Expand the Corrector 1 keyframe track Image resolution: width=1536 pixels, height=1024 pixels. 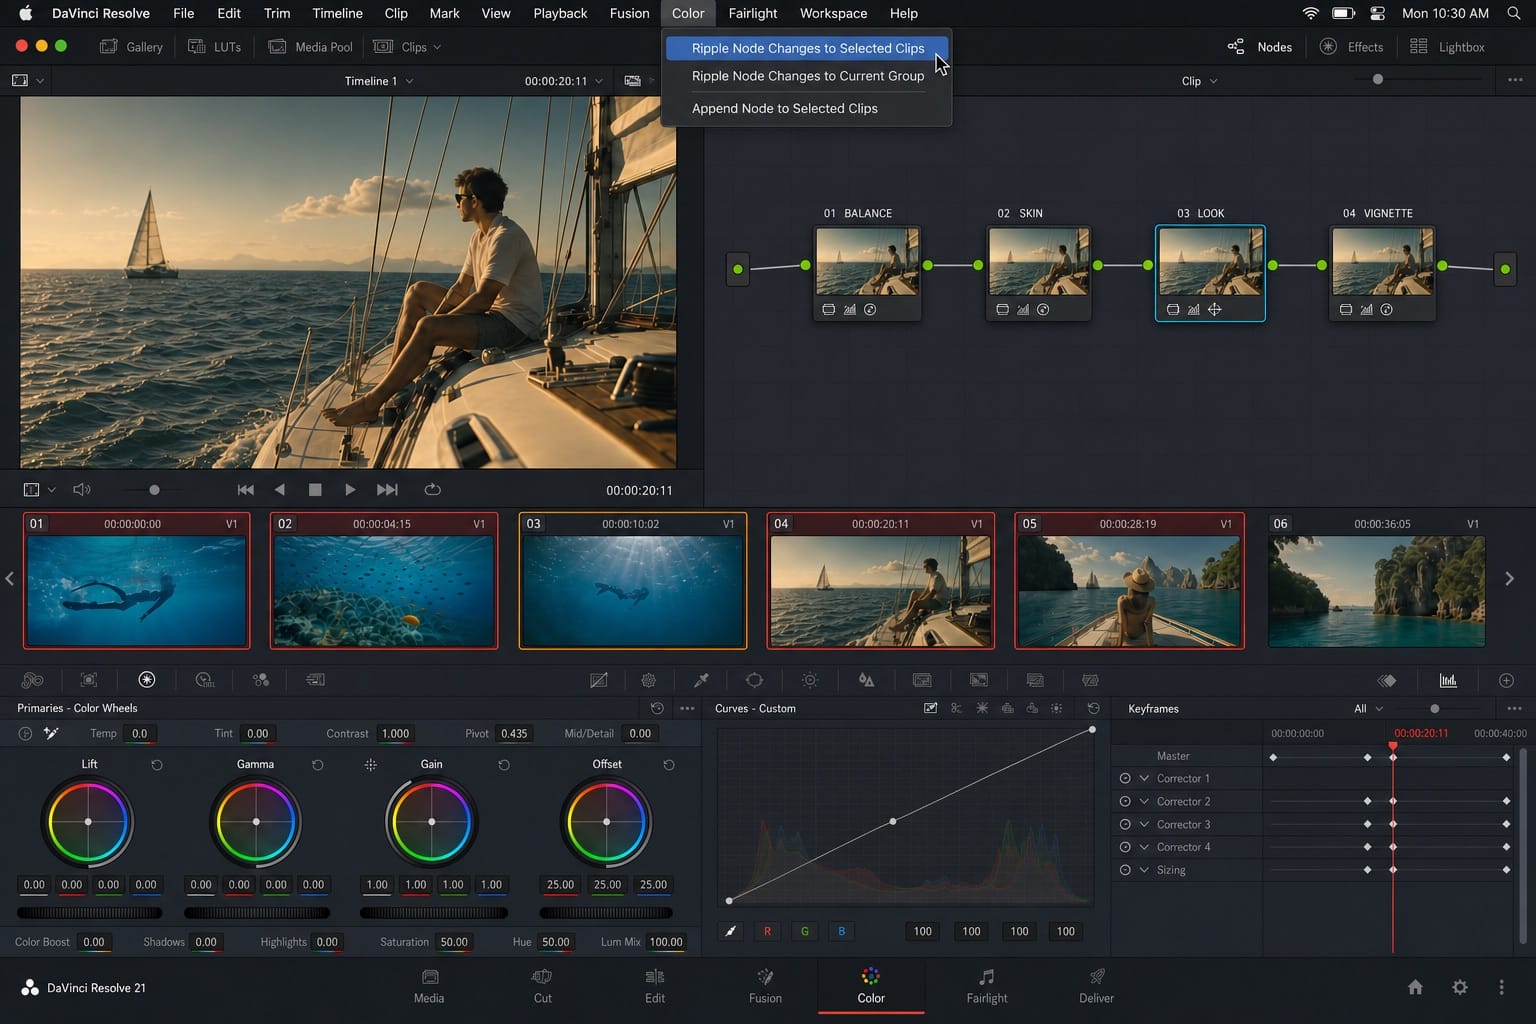(x=1144, y=778)
